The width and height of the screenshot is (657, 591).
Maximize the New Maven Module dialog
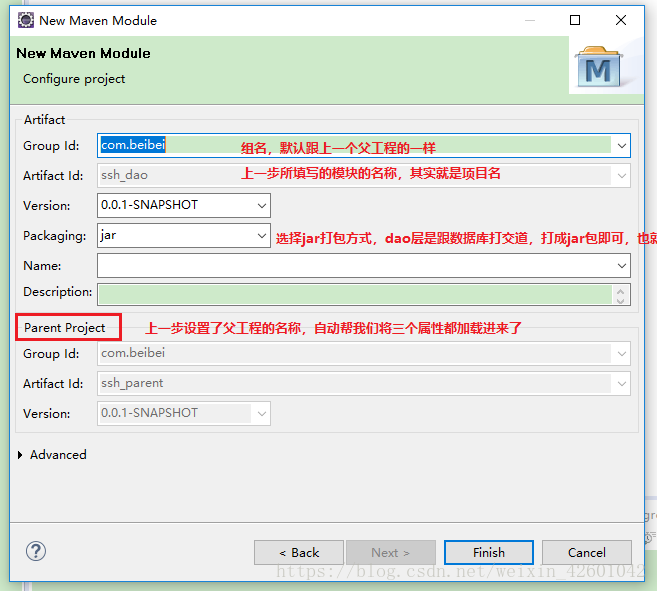575,20
